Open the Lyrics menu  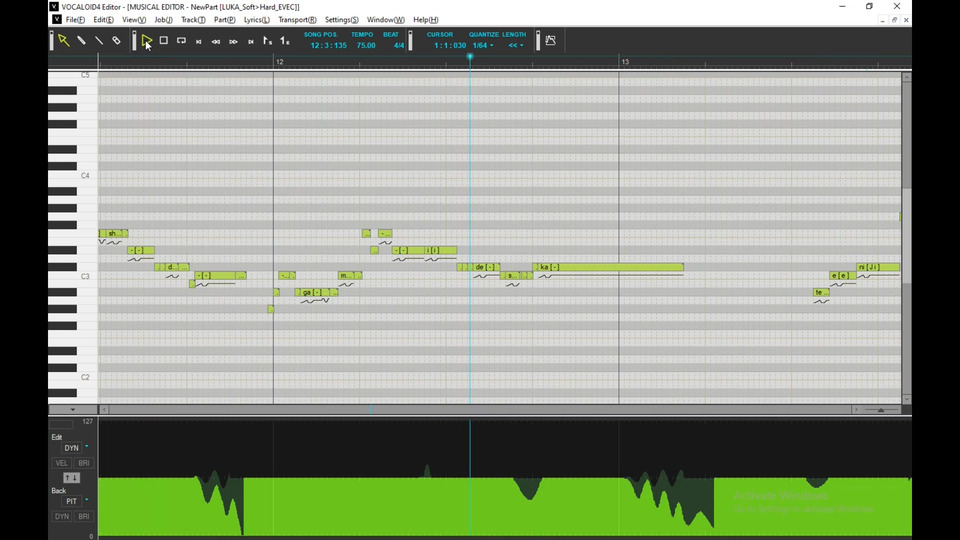[257, 20]
